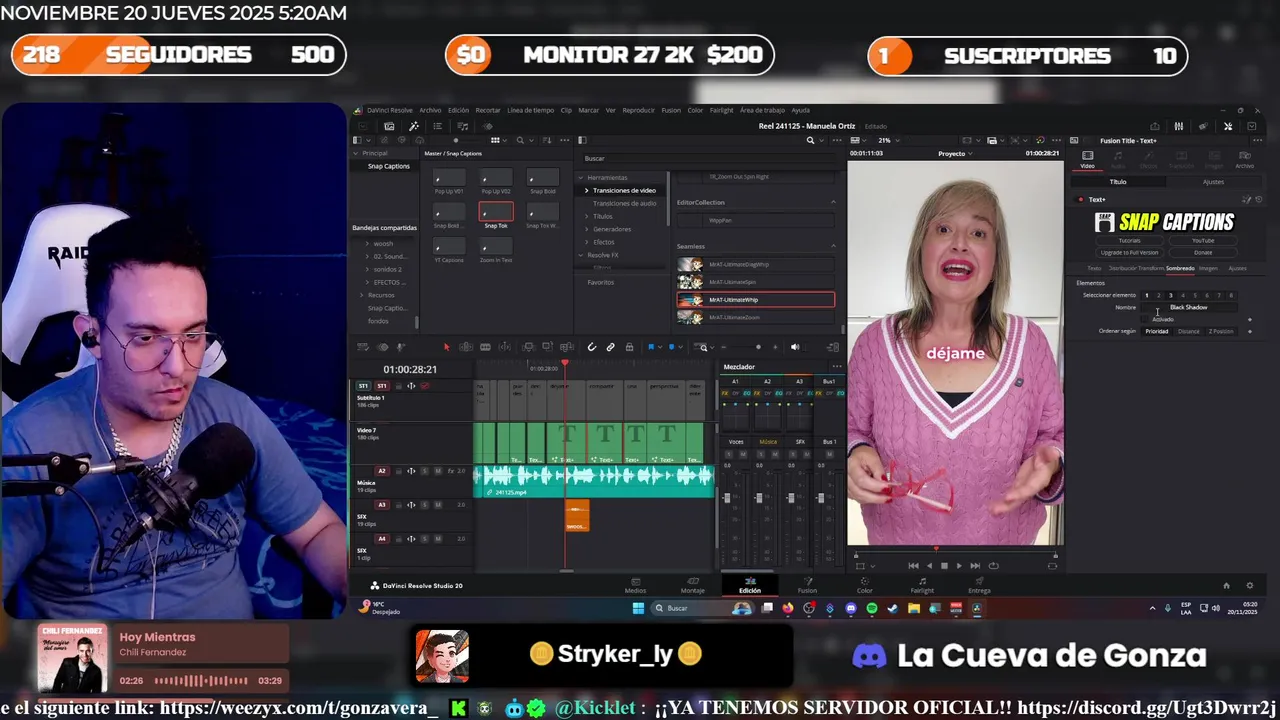Open the Media Pool icon in top toolbar
Viewport: 1280px width, 720px height.
[389, 126]
